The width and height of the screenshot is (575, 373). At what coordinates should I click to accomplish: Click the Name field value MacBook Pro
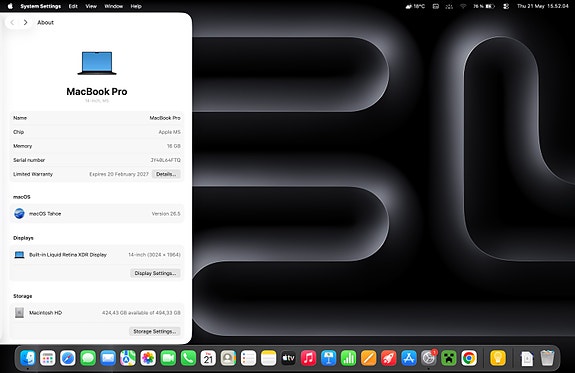point(165,118)
